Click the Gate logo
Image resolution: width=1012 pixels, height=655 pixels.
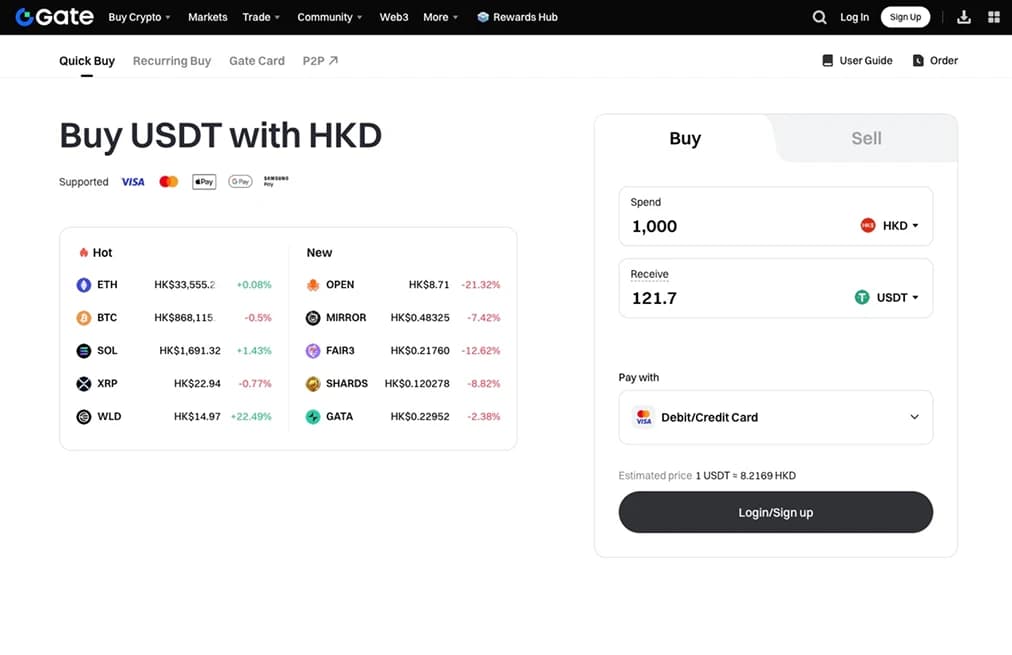(x=55, y=17)
